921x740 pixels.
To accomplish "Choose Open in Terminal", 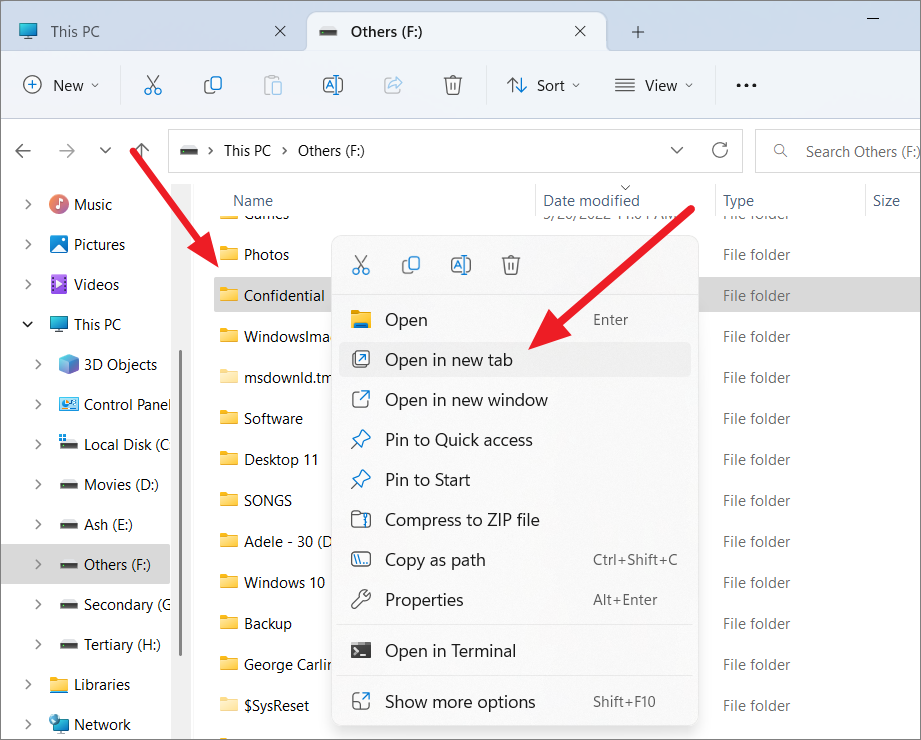I will point(515,651).
